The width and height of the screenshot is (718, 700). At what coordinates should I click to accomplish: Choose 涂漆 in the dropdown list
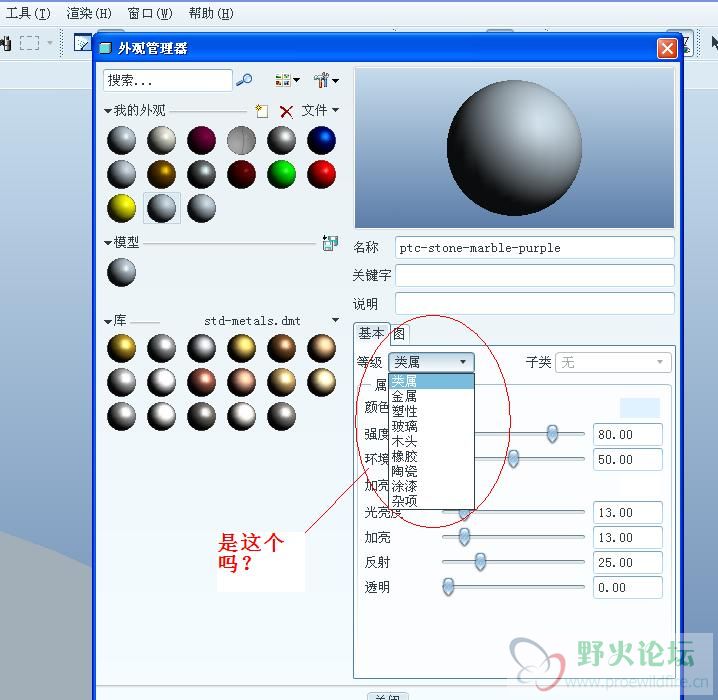point(431,486)
